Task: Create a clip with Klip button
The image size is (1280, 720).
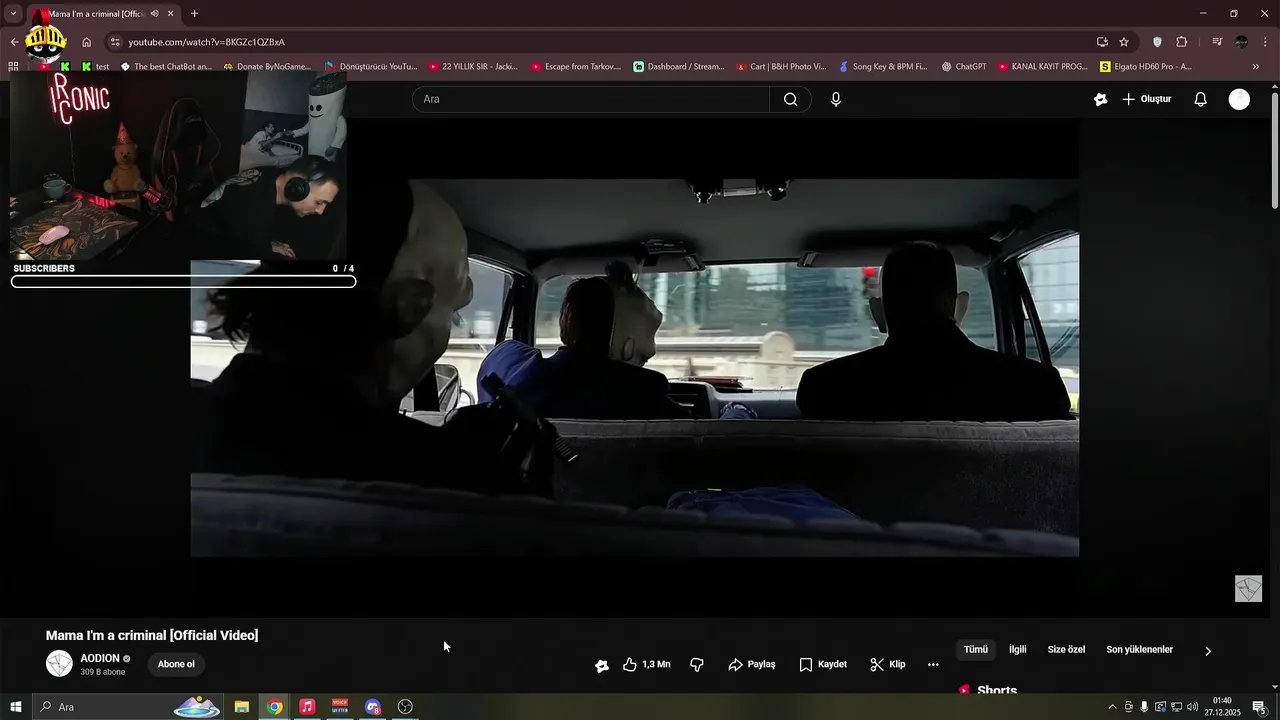Action: coord(888,664)
